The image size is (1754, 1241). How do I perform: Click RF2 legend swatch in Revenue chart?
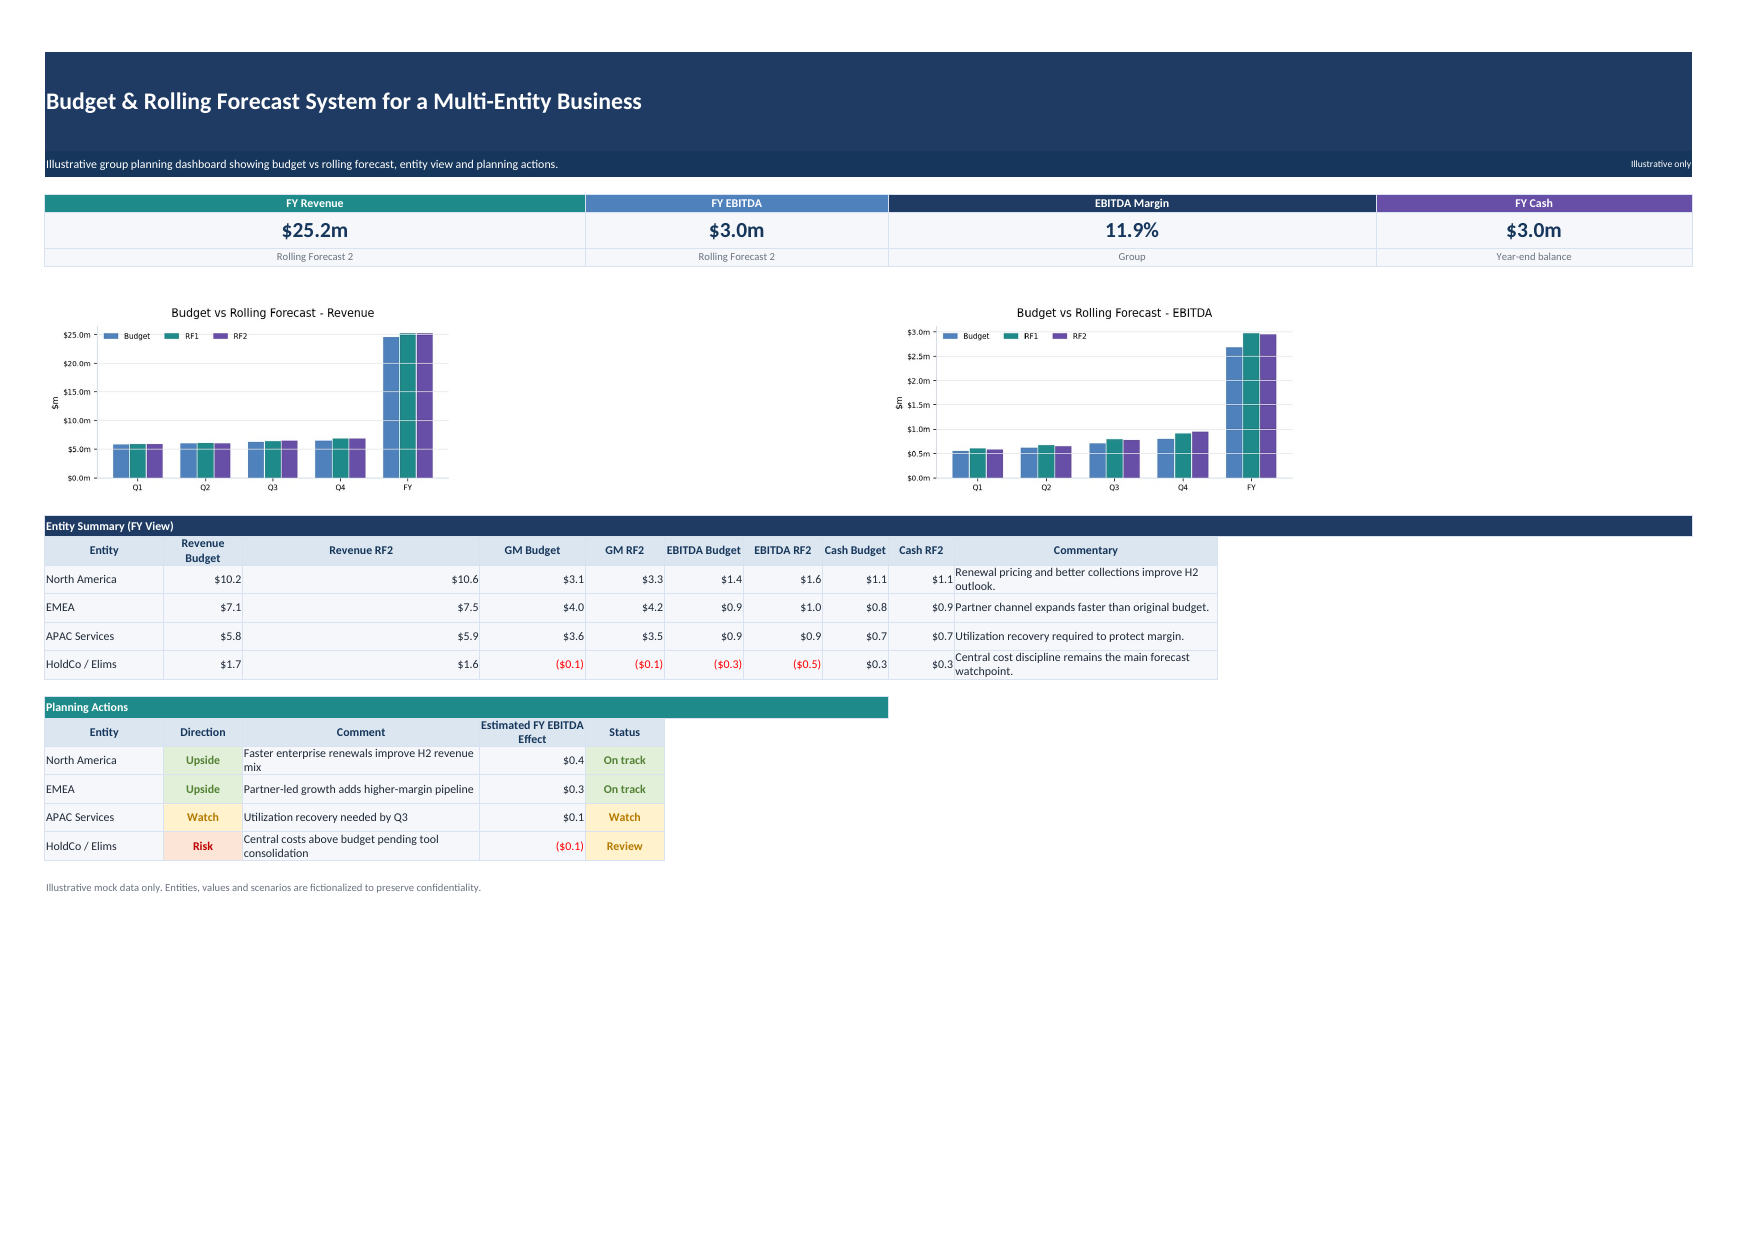coord(221,336)
